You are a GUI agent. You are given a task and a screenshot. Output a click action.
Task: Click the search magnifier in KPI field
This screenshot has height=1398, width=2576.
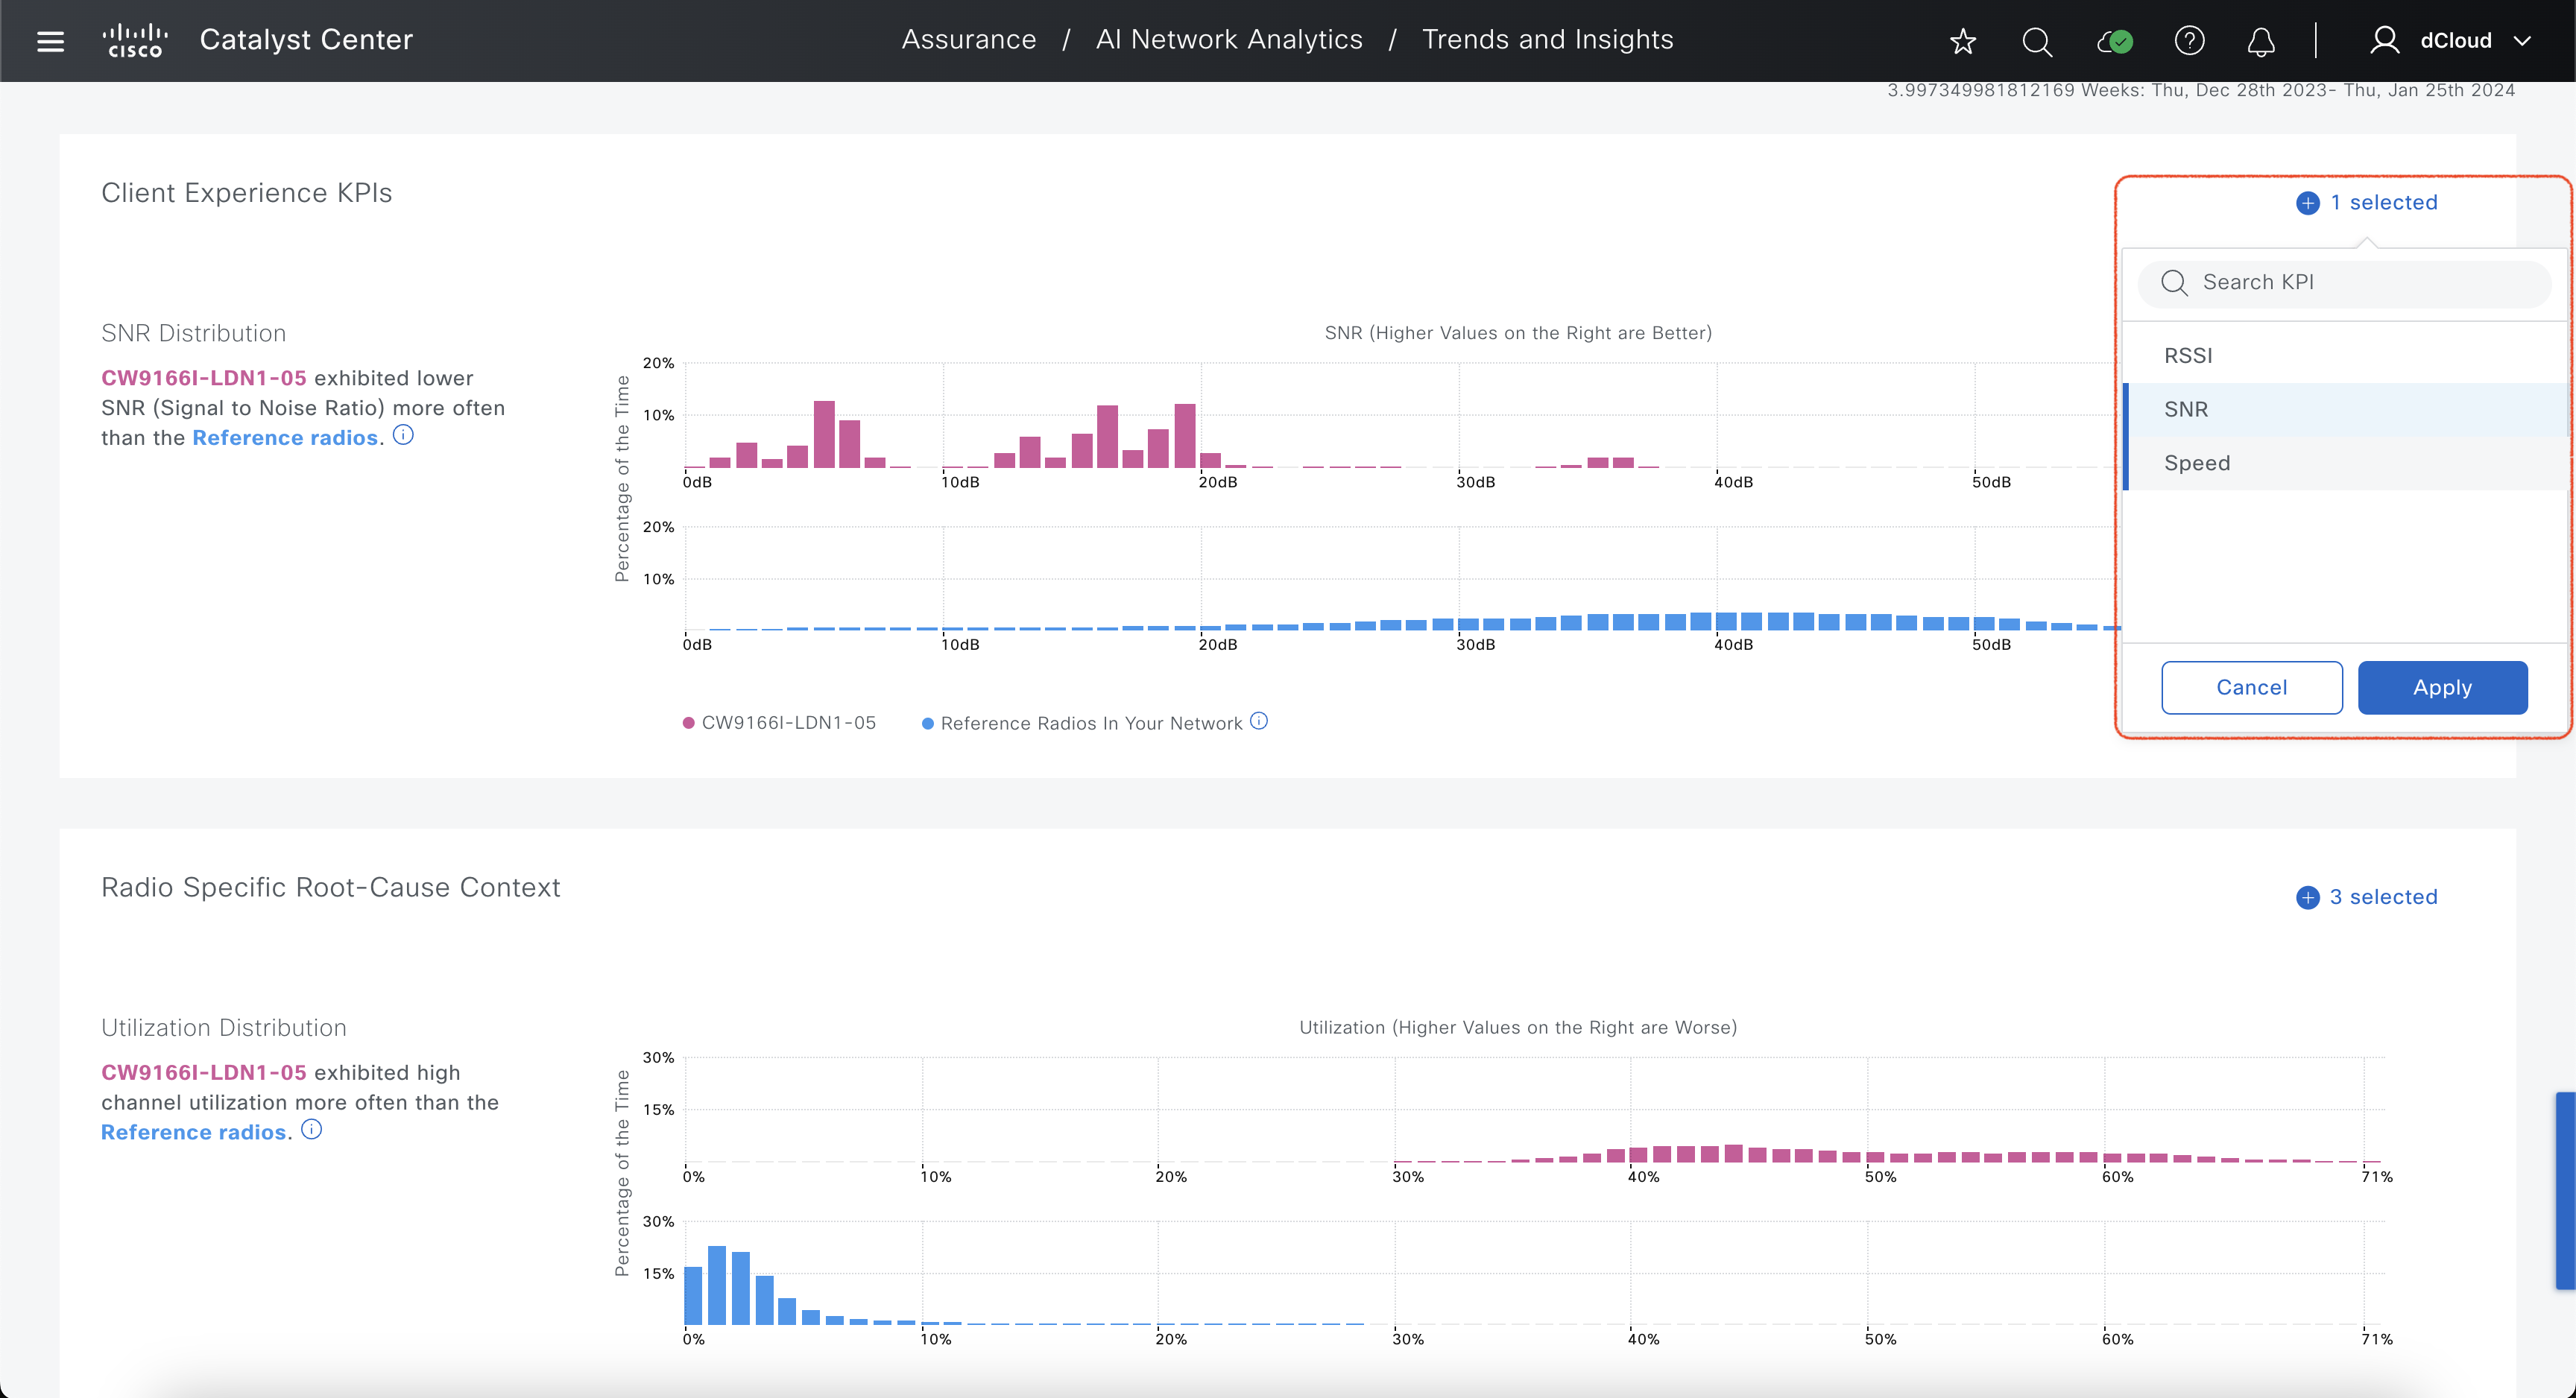2174,283
